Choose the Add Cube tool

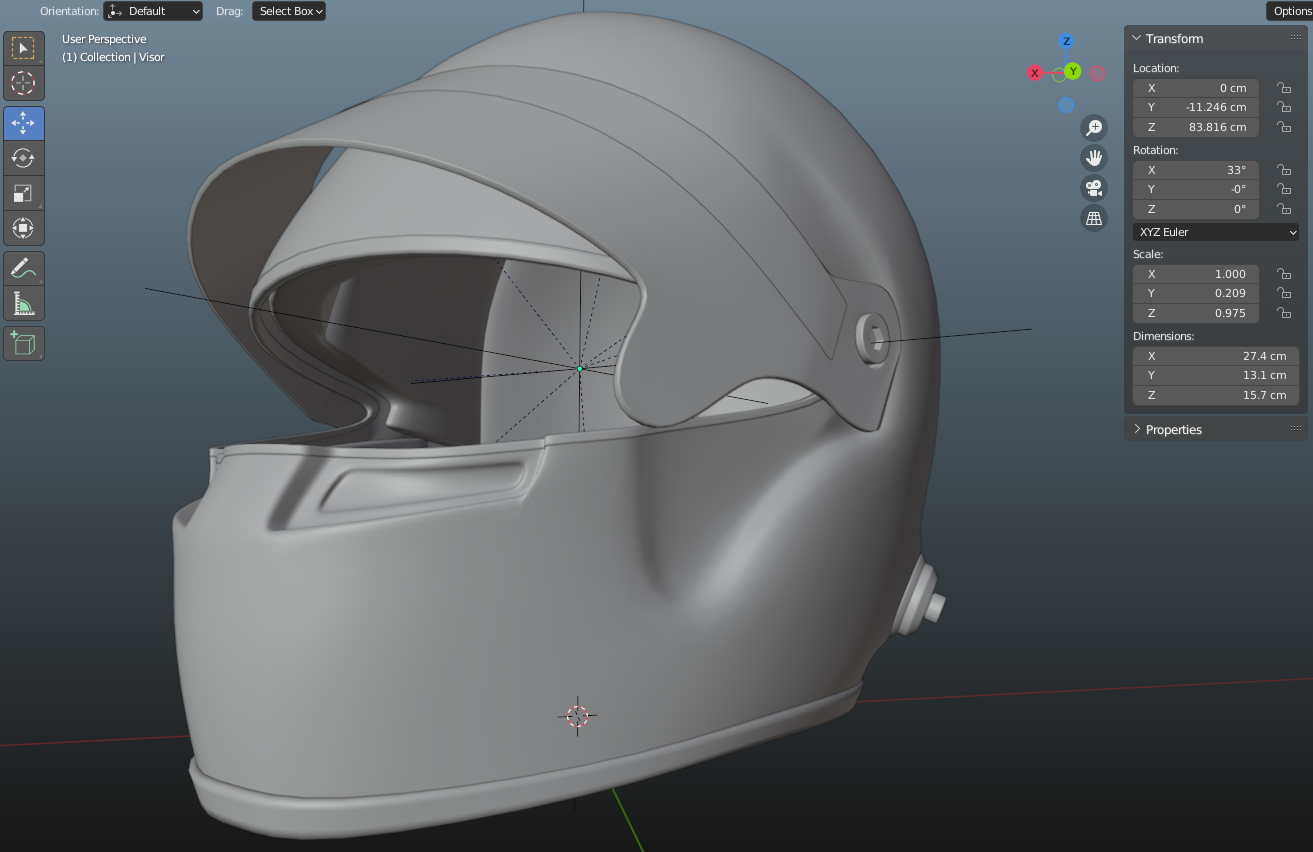pyautogui.click(x=23, y=342)
